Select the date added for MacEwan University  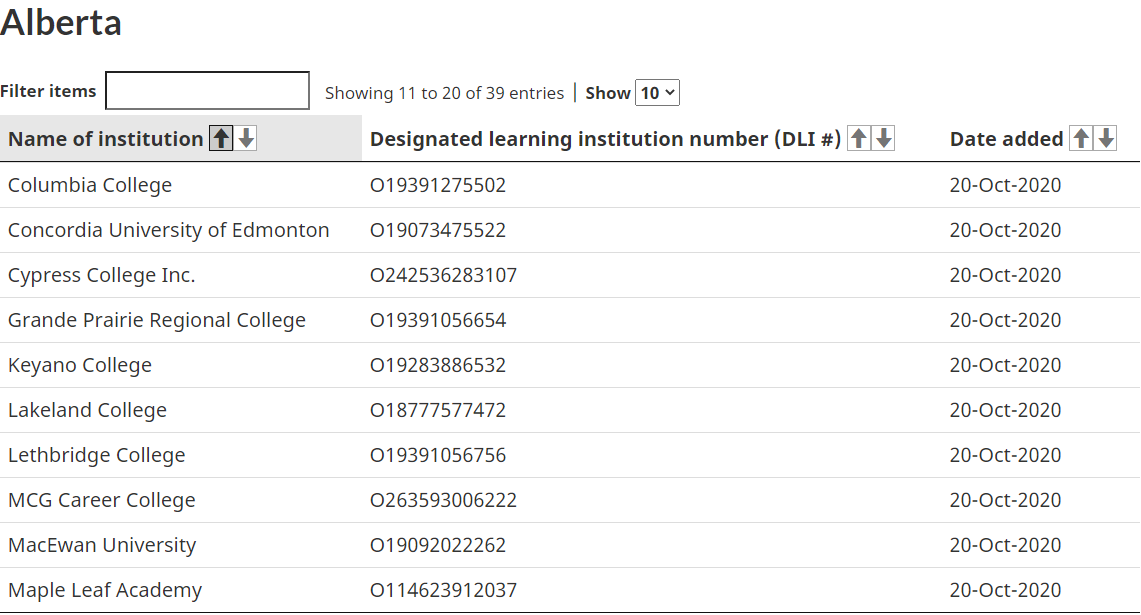[x=1006, y=545]
